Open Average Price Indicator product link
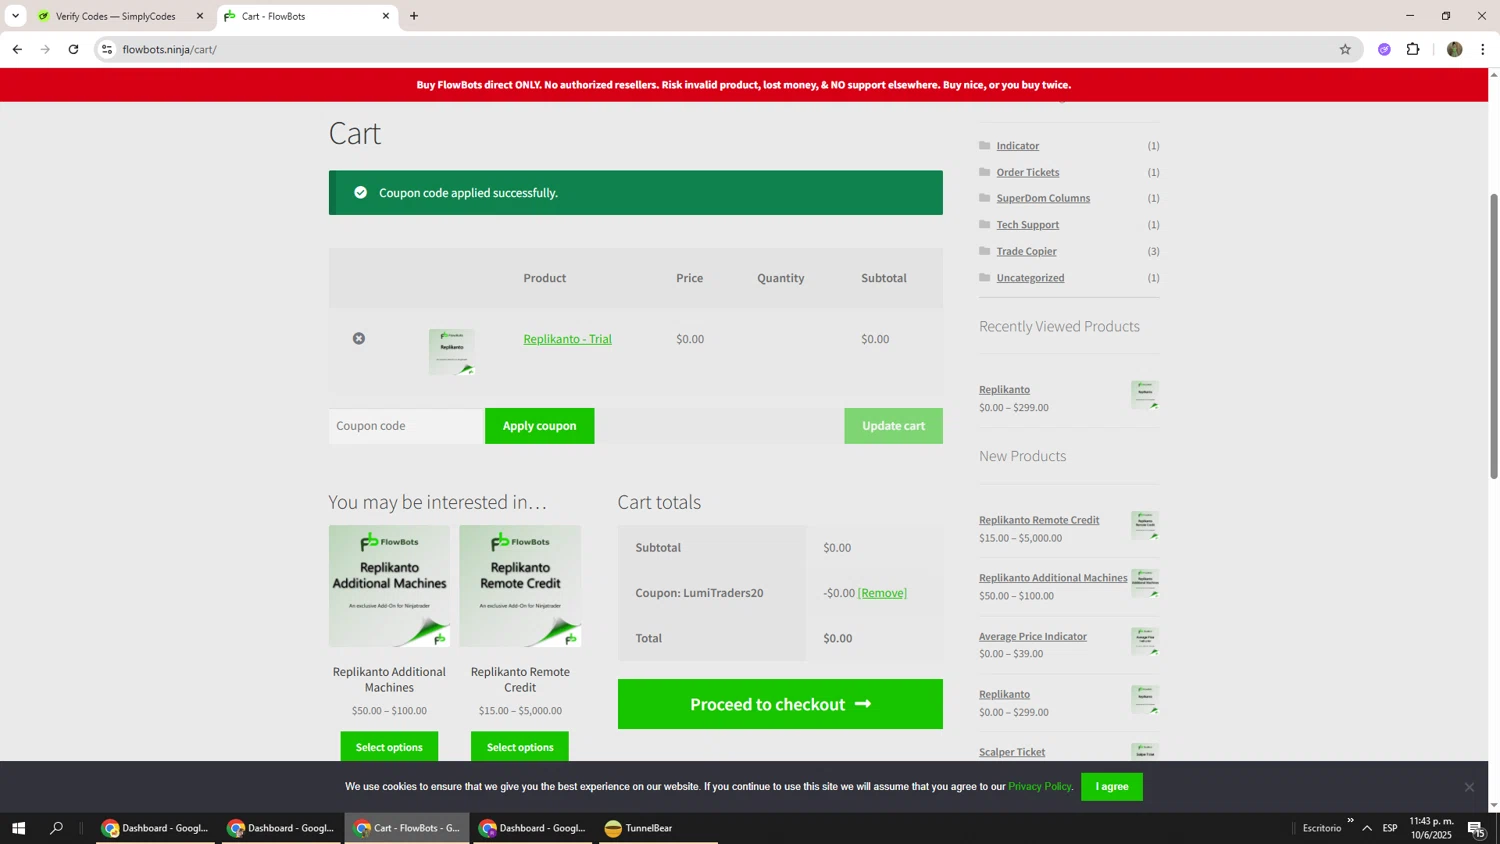 (x=1033, y=636)
